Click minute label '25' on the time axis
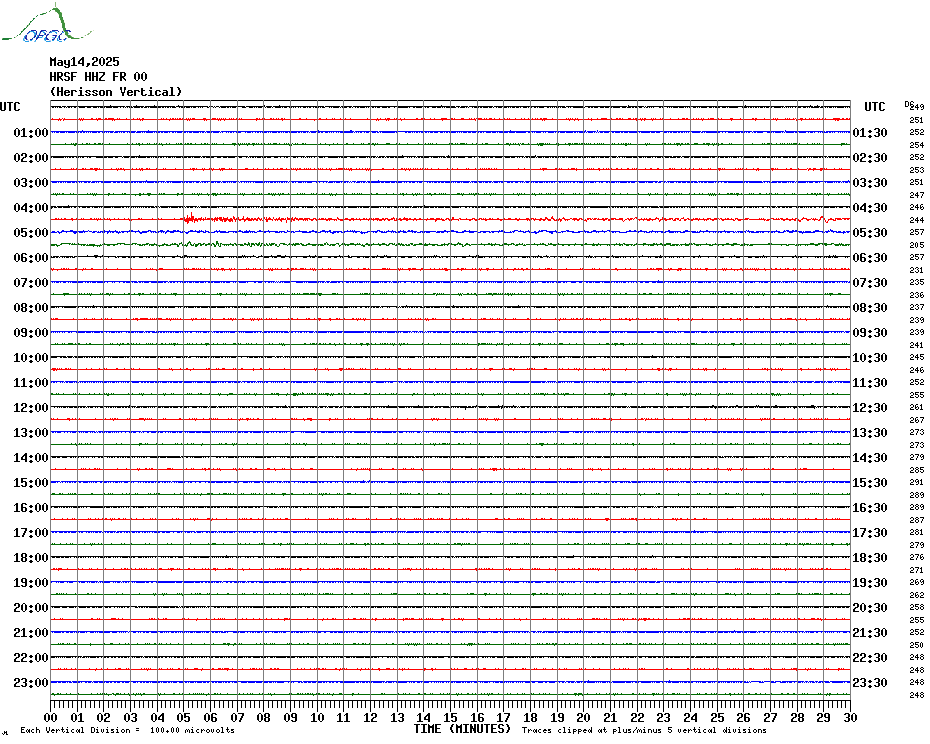930x744 pixels. coord(717,718)
